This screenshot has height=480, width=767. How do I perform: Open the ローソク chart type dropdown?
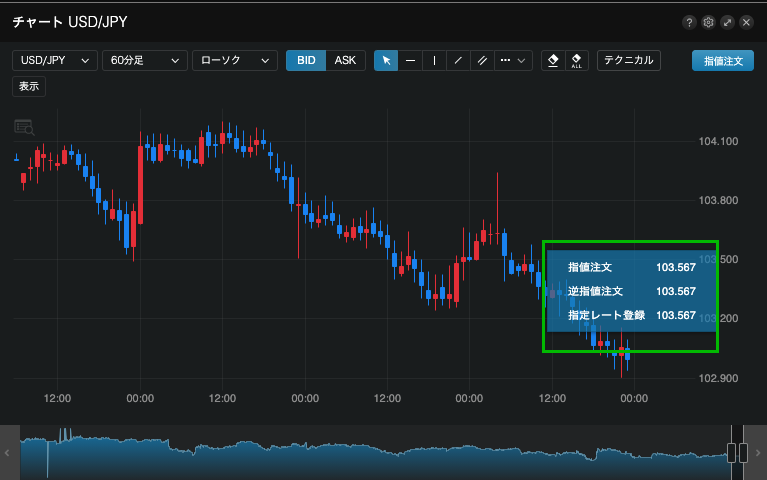[x=235, y=61]
